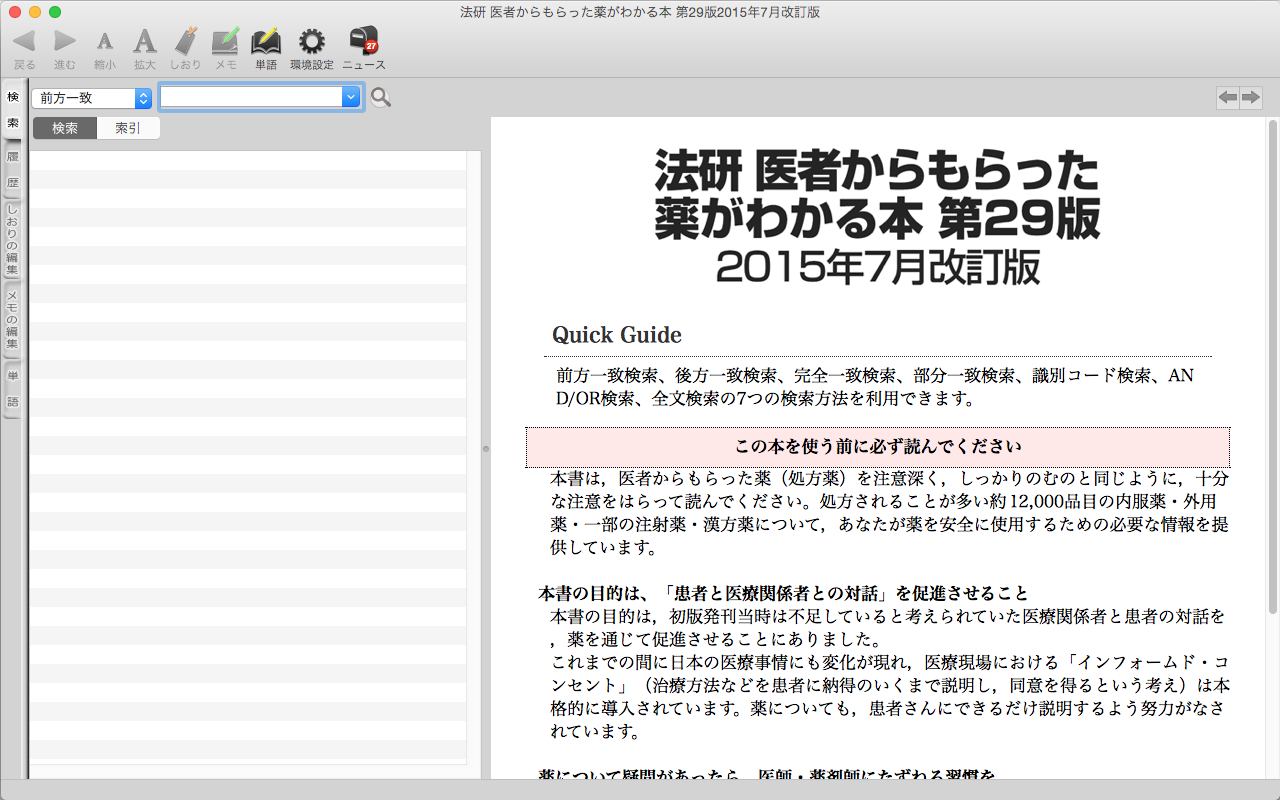Click the previous page arrow above content

point(1227,97)
